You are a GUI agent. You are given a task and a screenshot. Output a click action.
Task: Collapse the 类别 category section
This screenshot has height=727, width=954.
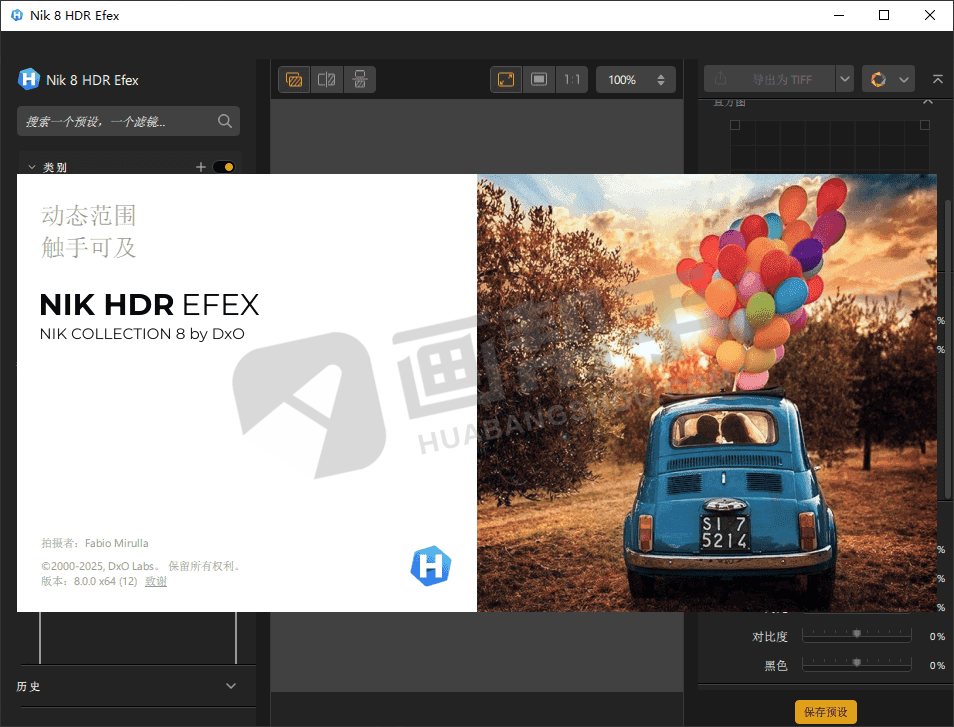(32, 167)
